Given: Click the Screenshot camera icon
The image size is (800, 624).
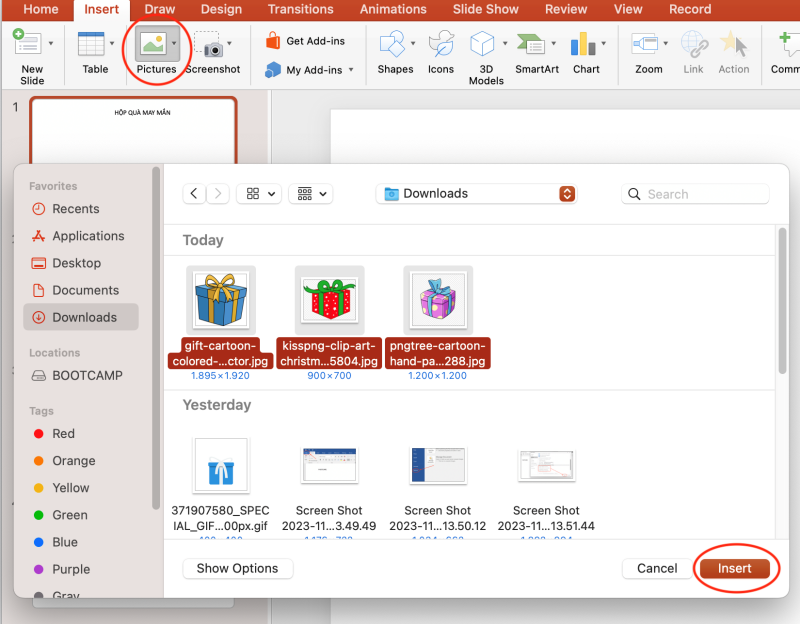Looking at the screenshot, I should point(209,44).
